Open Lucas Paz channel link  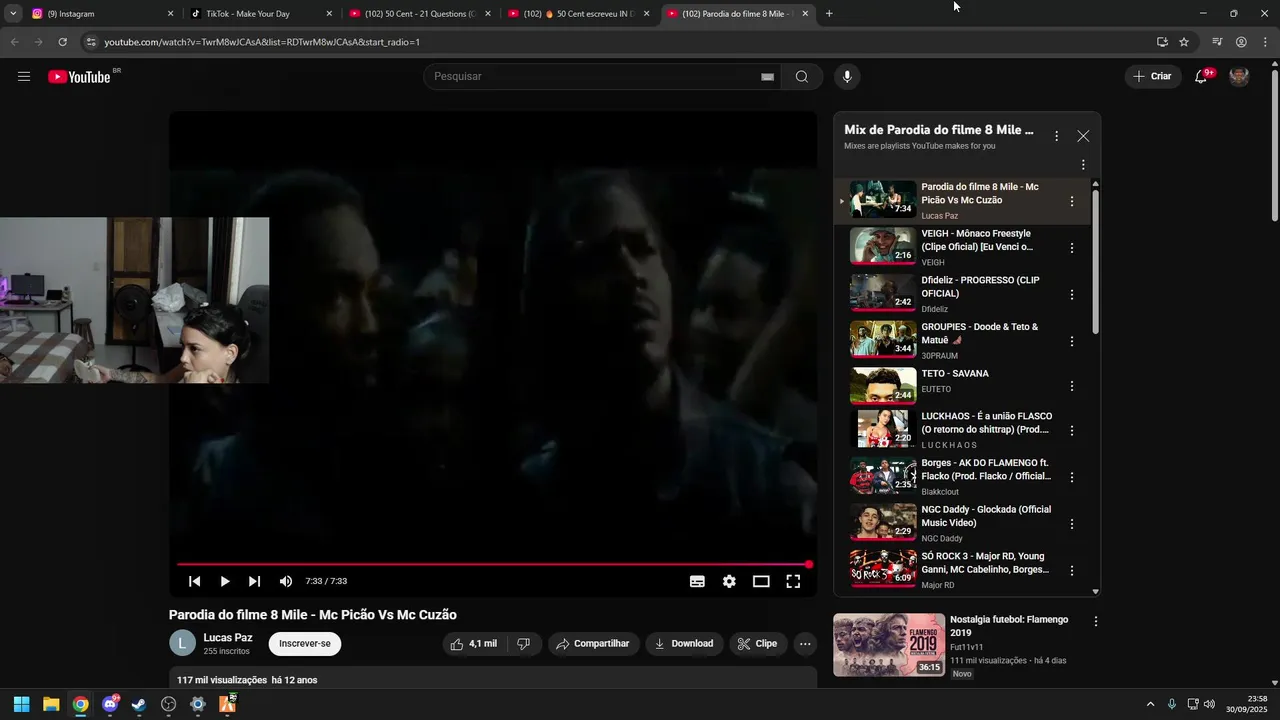click(x=227, y=638)
